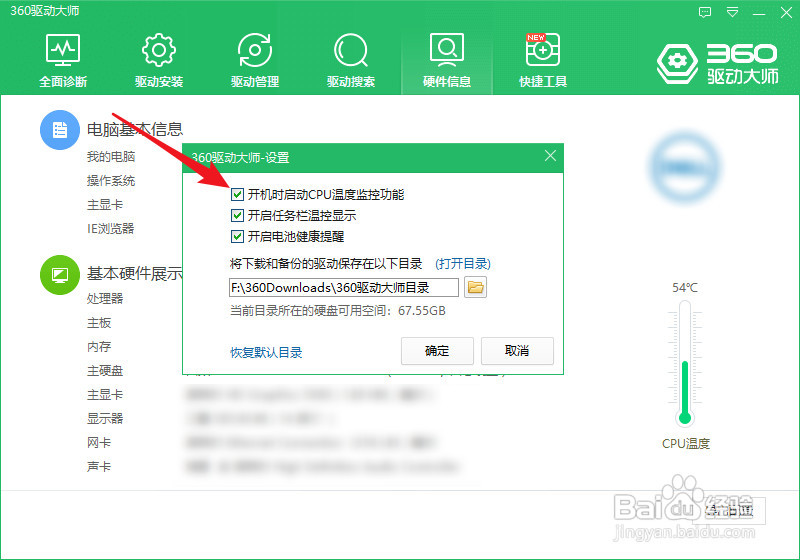Click the CPU温度 label
Viewport: 800px width, 560px height.
pyautogui.click(x=686, y=444)
